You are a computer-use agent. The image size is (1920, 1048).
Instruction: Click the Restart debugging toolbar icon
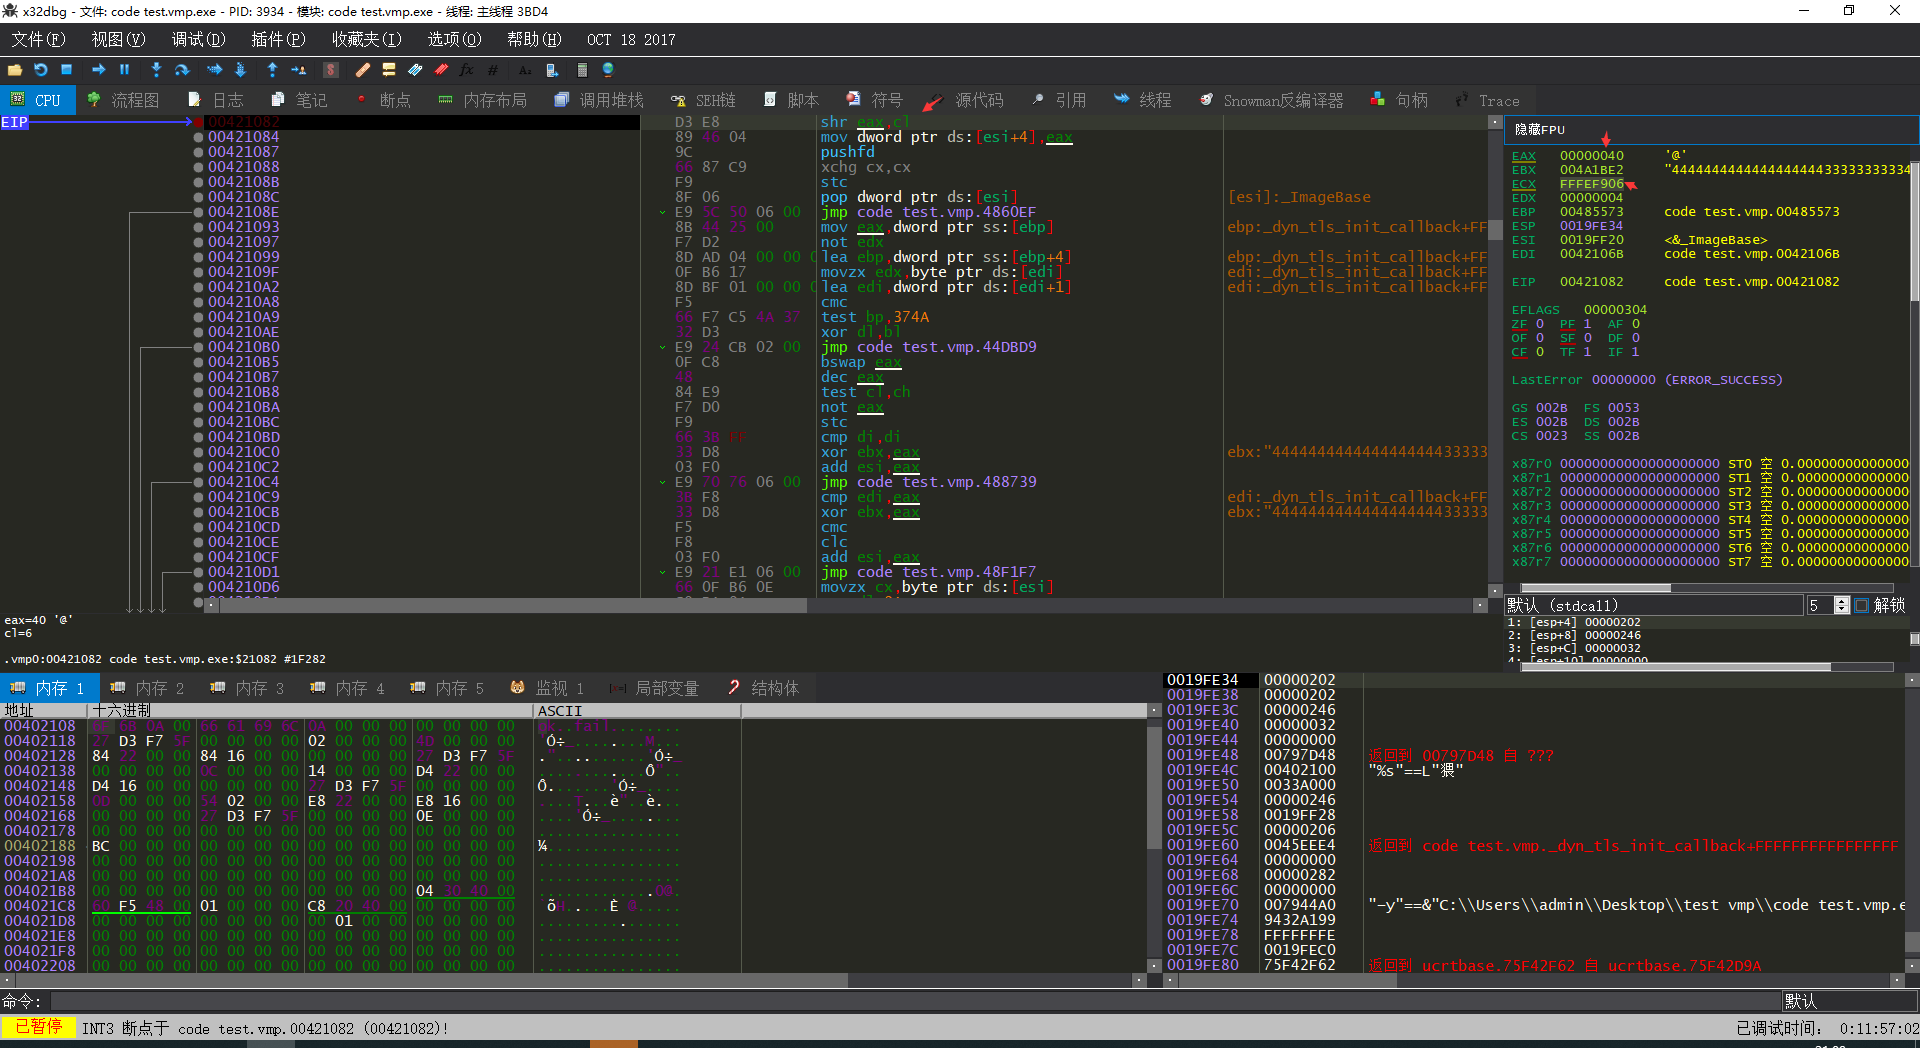click(x=41, y=70)
